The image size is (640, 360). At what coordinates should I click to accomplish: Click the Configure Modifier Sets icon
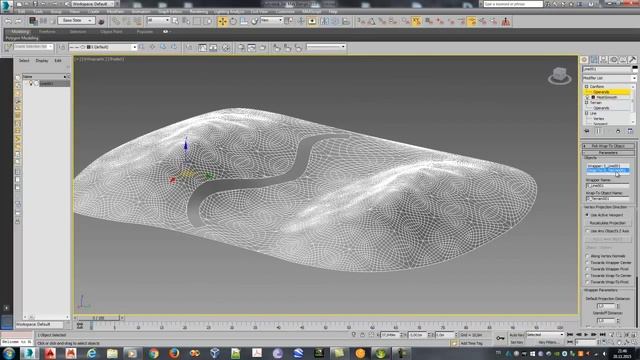[x=630, y=131]
